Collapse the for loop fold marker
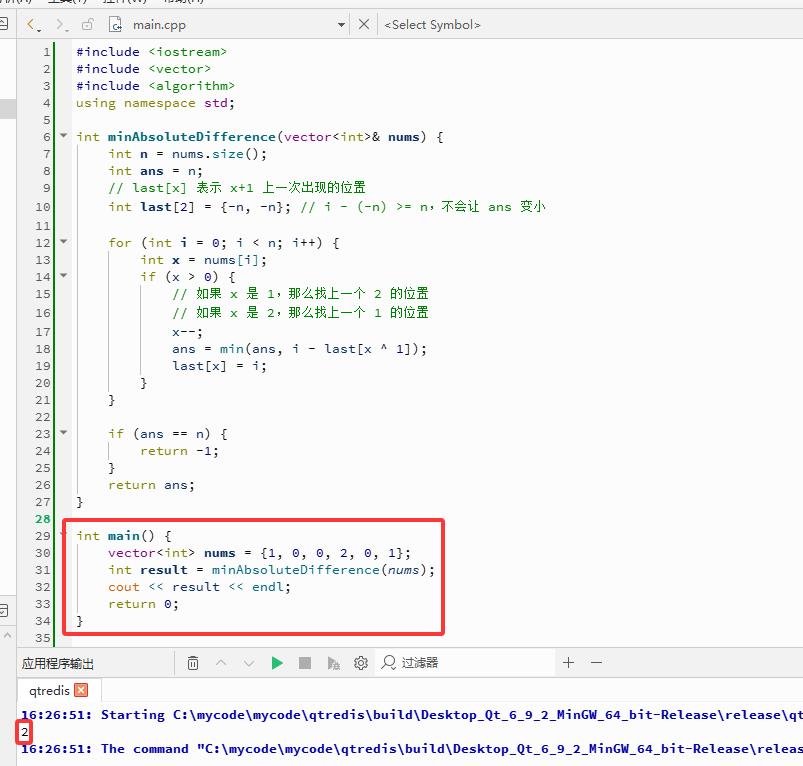803x766 pixels. click(64, 241)
